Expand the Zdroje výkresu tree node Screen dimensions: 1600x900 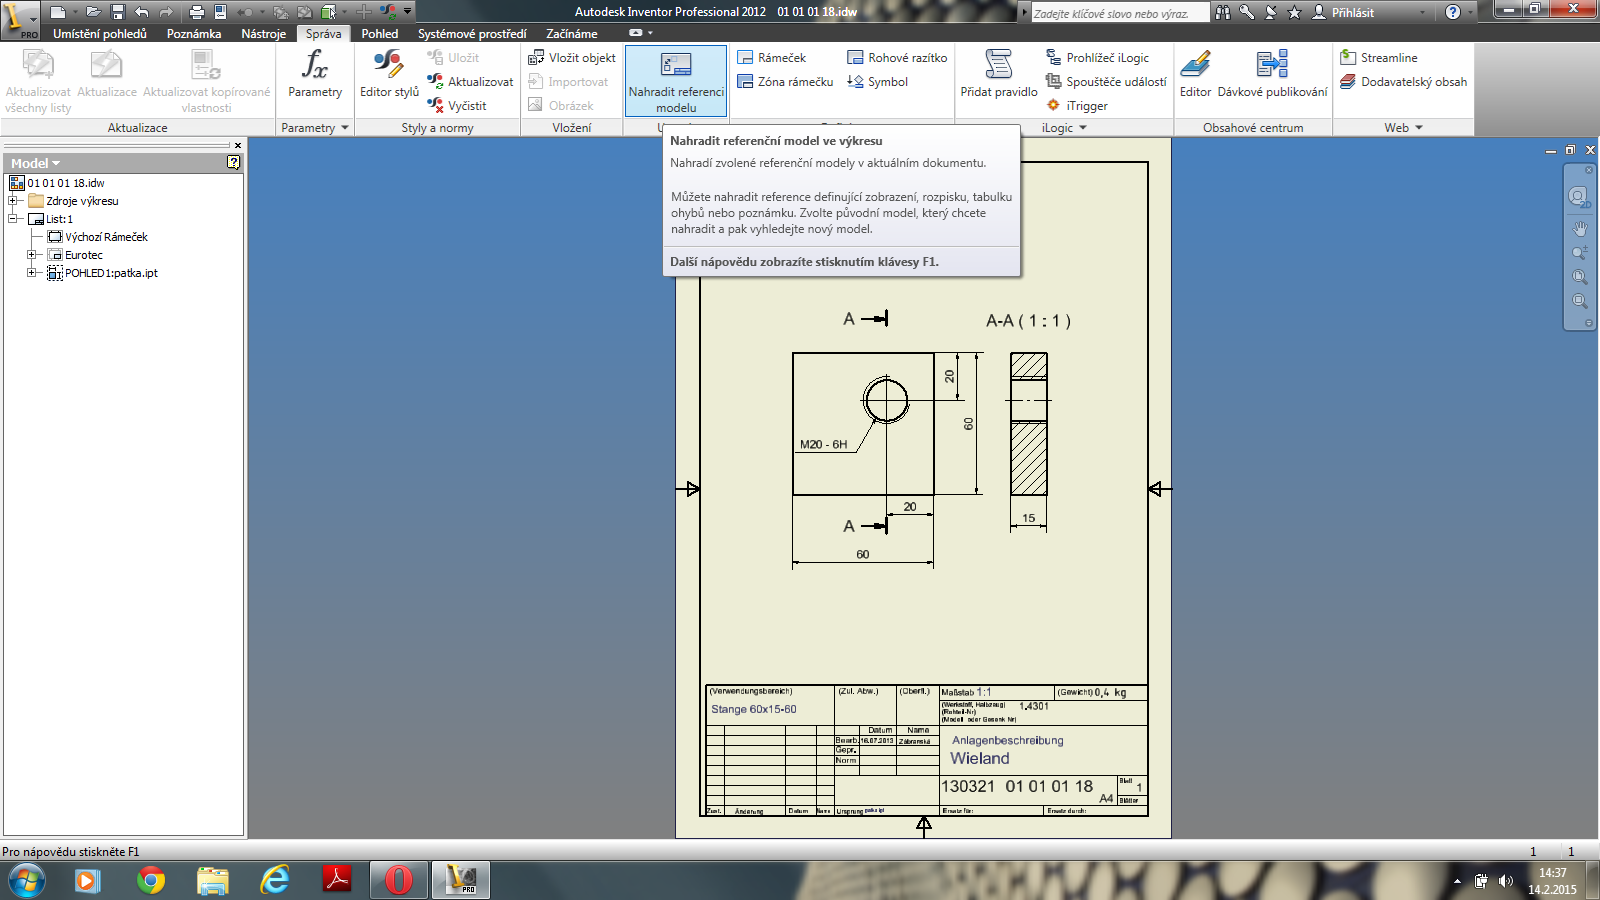13,201
